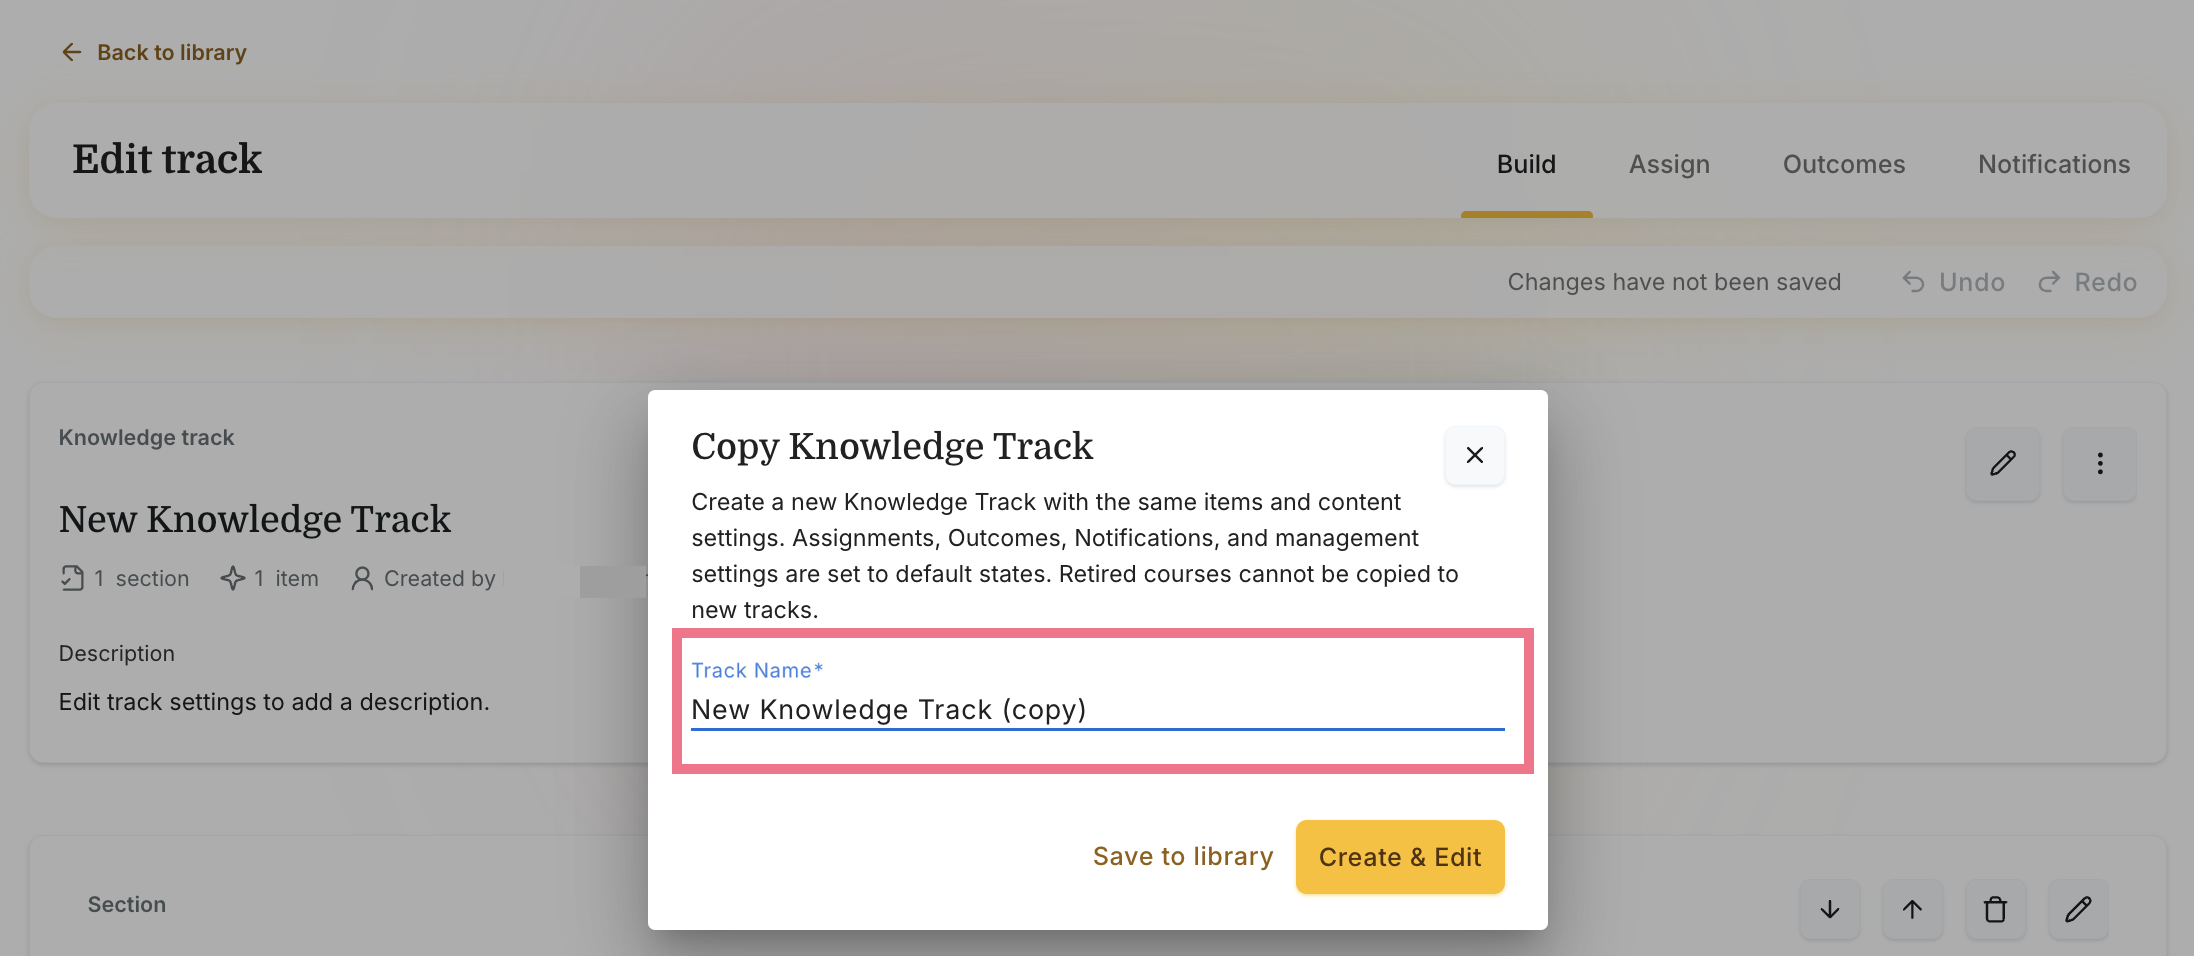This screenshot has height=956, width=2194.
Task: Edit section with pencil icon
Action: 2078,909
